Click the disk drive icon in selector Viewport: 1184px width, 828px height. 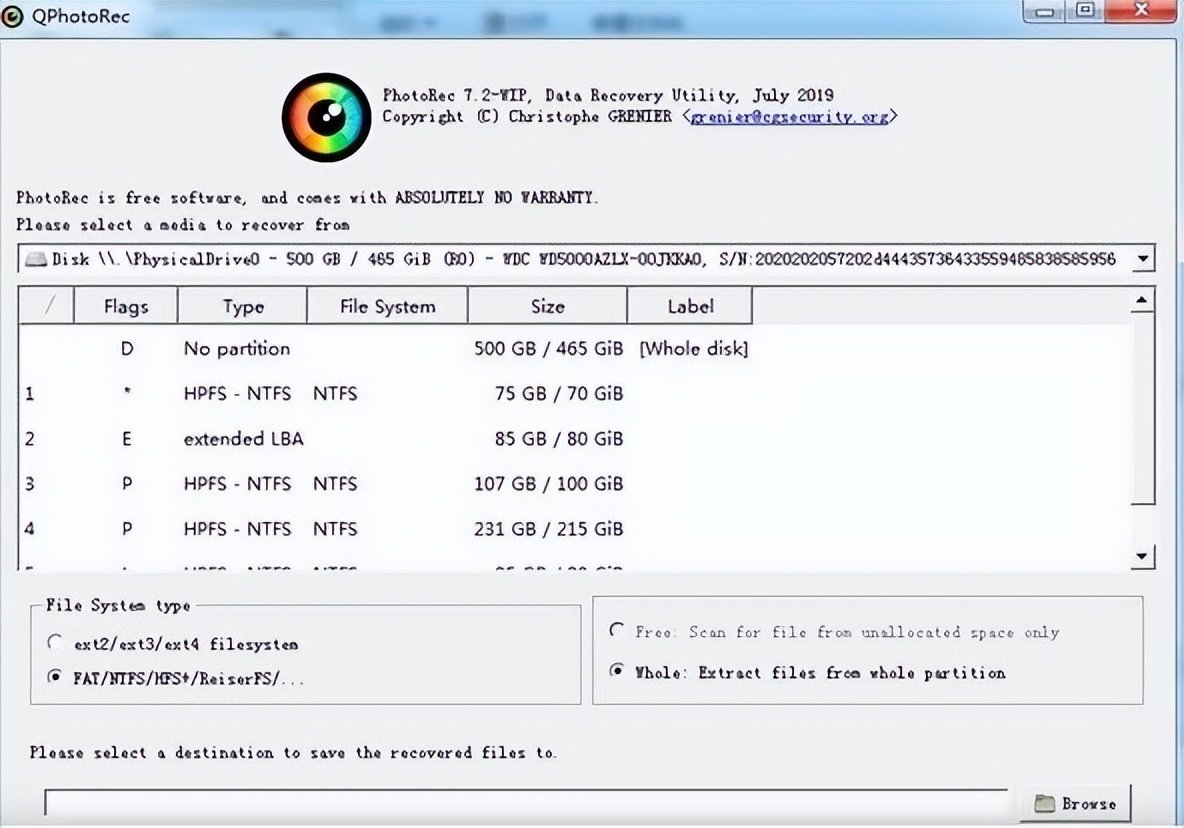(x=36, y=259)
